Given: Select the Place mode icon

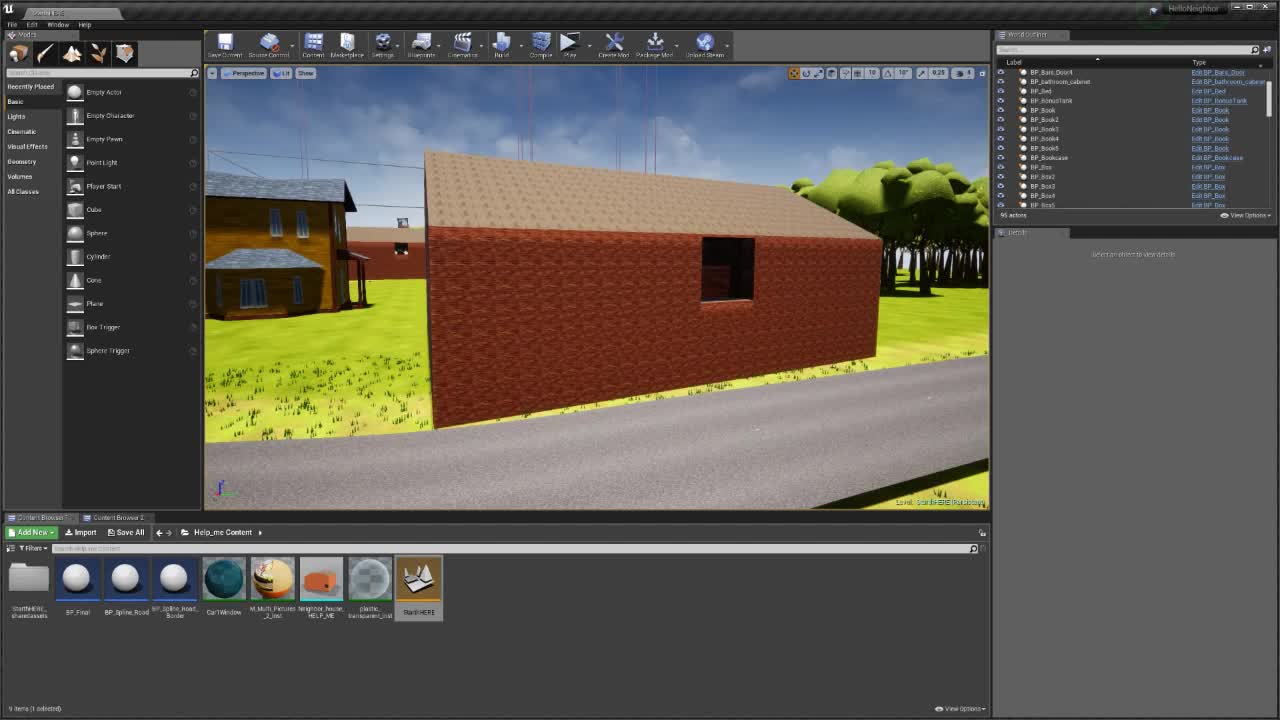Looking at the screenshot, I should point(19,53).
